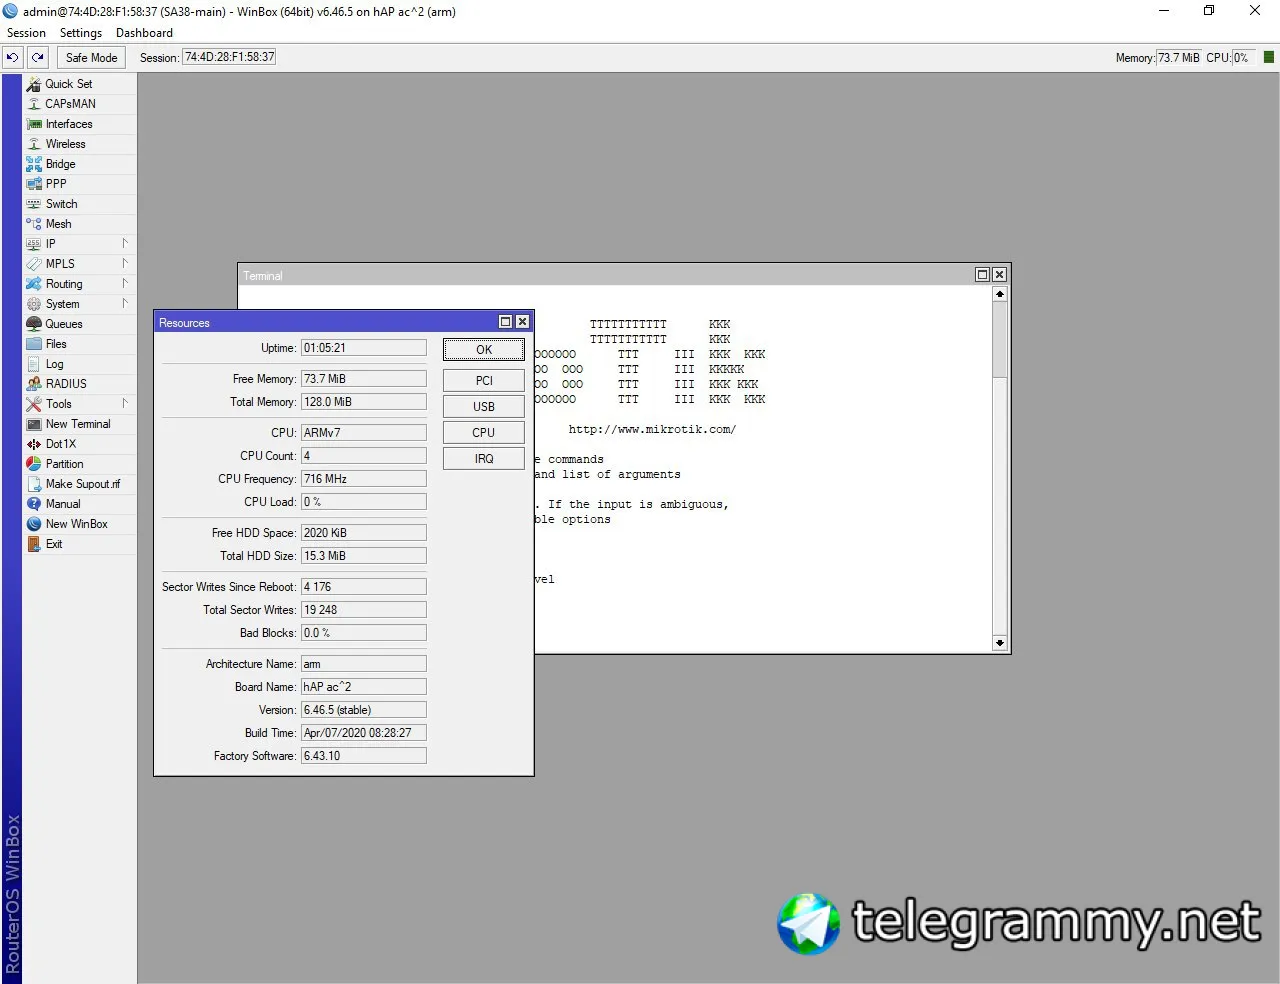Click the CPU Frequency value field

pos(364,479)
